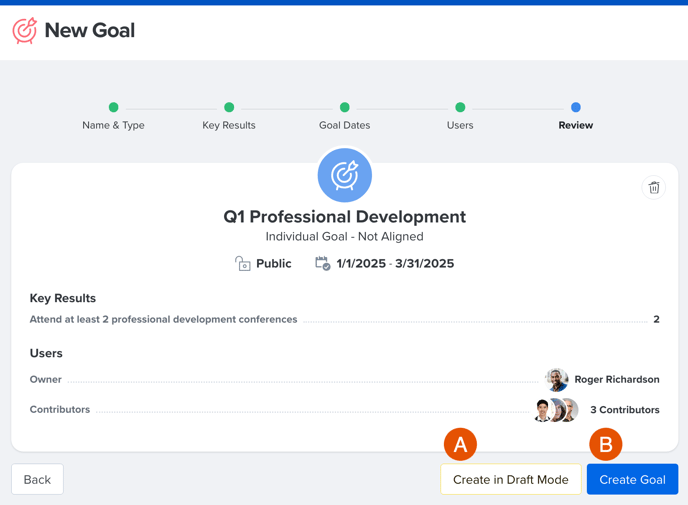
Task: Click the Public lock privacy icon
Action: click(x=243, y=264)
